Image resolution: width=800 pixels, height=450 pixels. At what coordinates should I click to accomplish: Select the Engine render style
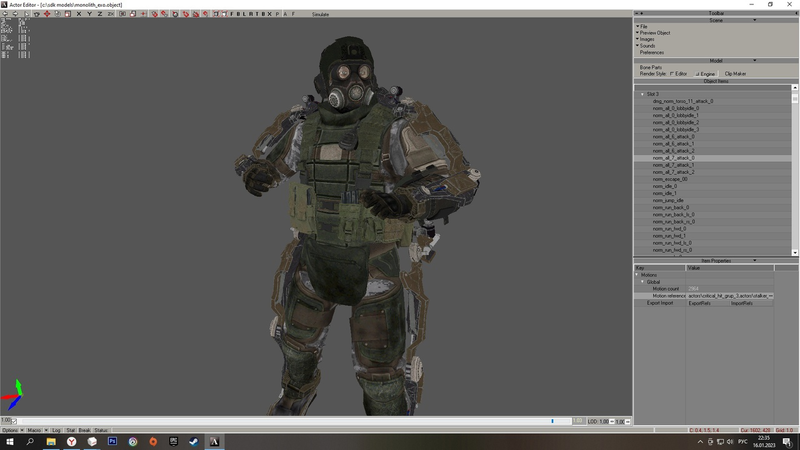tap(705, 74)
